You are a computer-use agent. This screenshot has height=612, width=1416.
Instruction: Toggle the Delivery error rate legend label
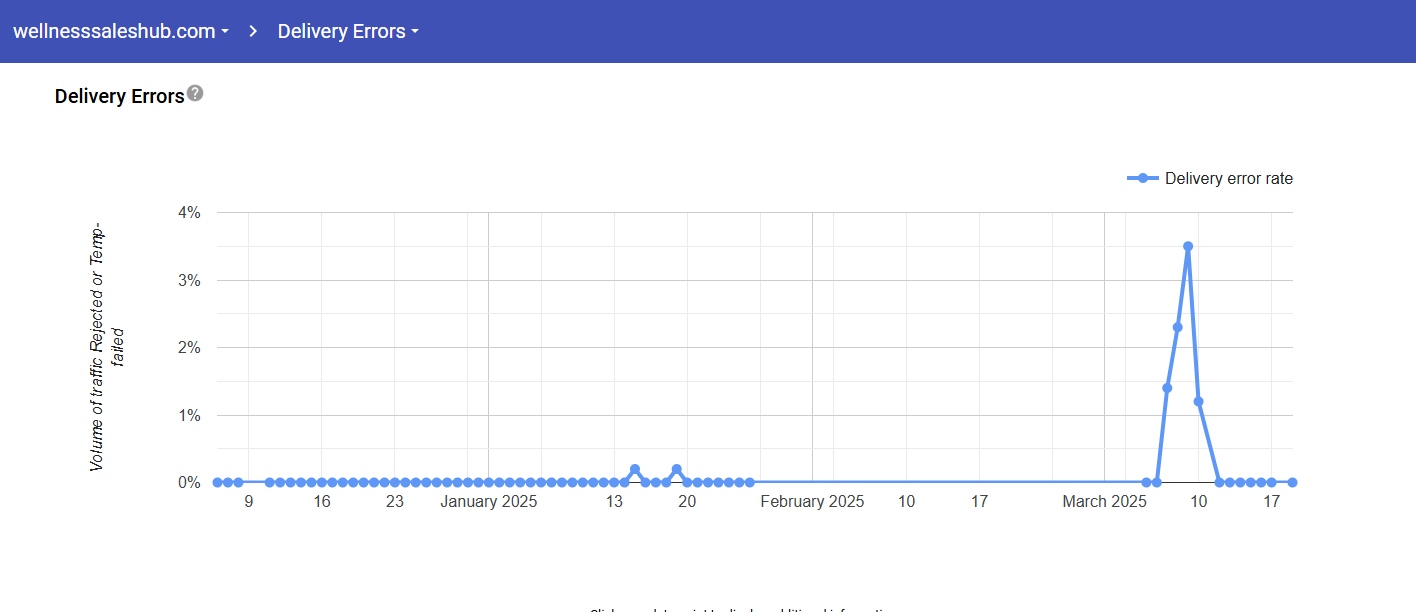click(x=1228, y=179)
